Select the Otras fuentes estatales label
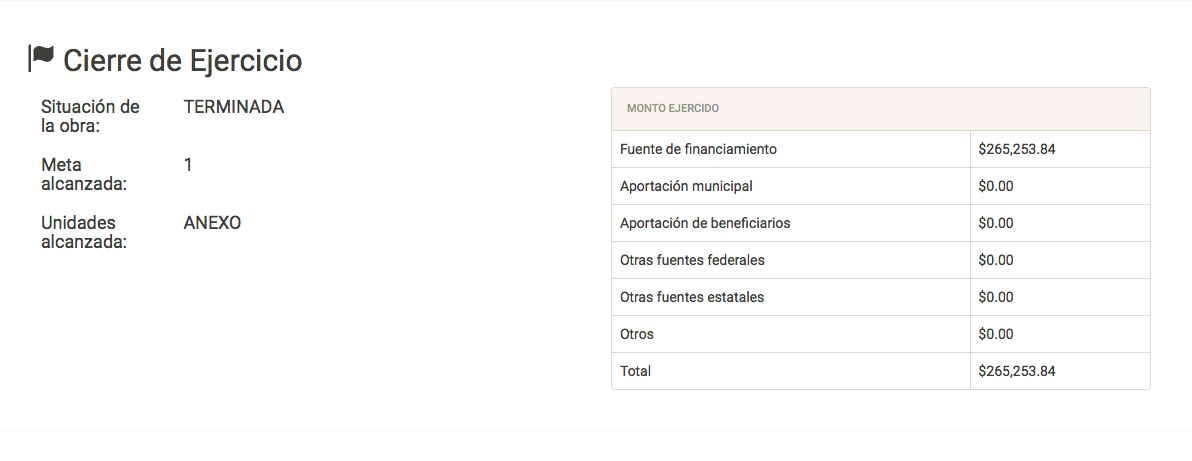 click(692, 297)
